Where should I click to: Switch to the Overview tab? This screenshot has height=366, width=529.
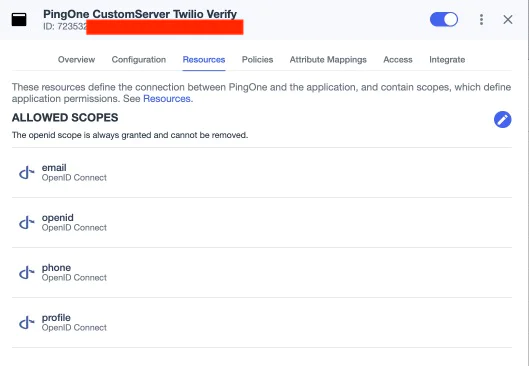[x=76, y=60]
